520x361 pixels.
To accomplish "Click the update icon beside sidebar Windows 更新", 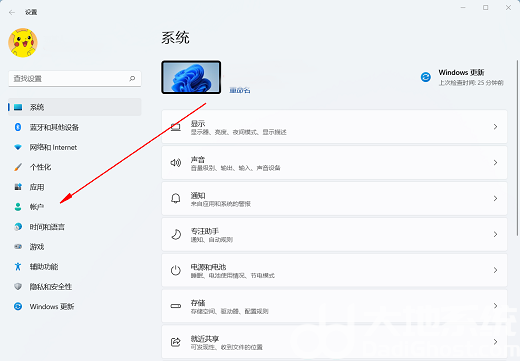I will point(18,306).
